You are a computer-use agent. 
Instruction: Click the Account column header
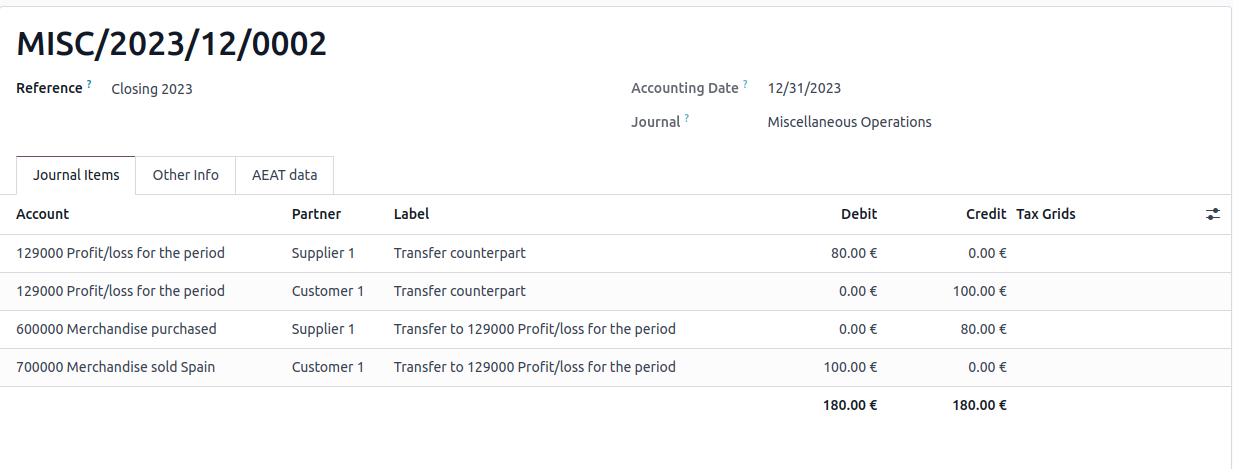pos(43,214)
